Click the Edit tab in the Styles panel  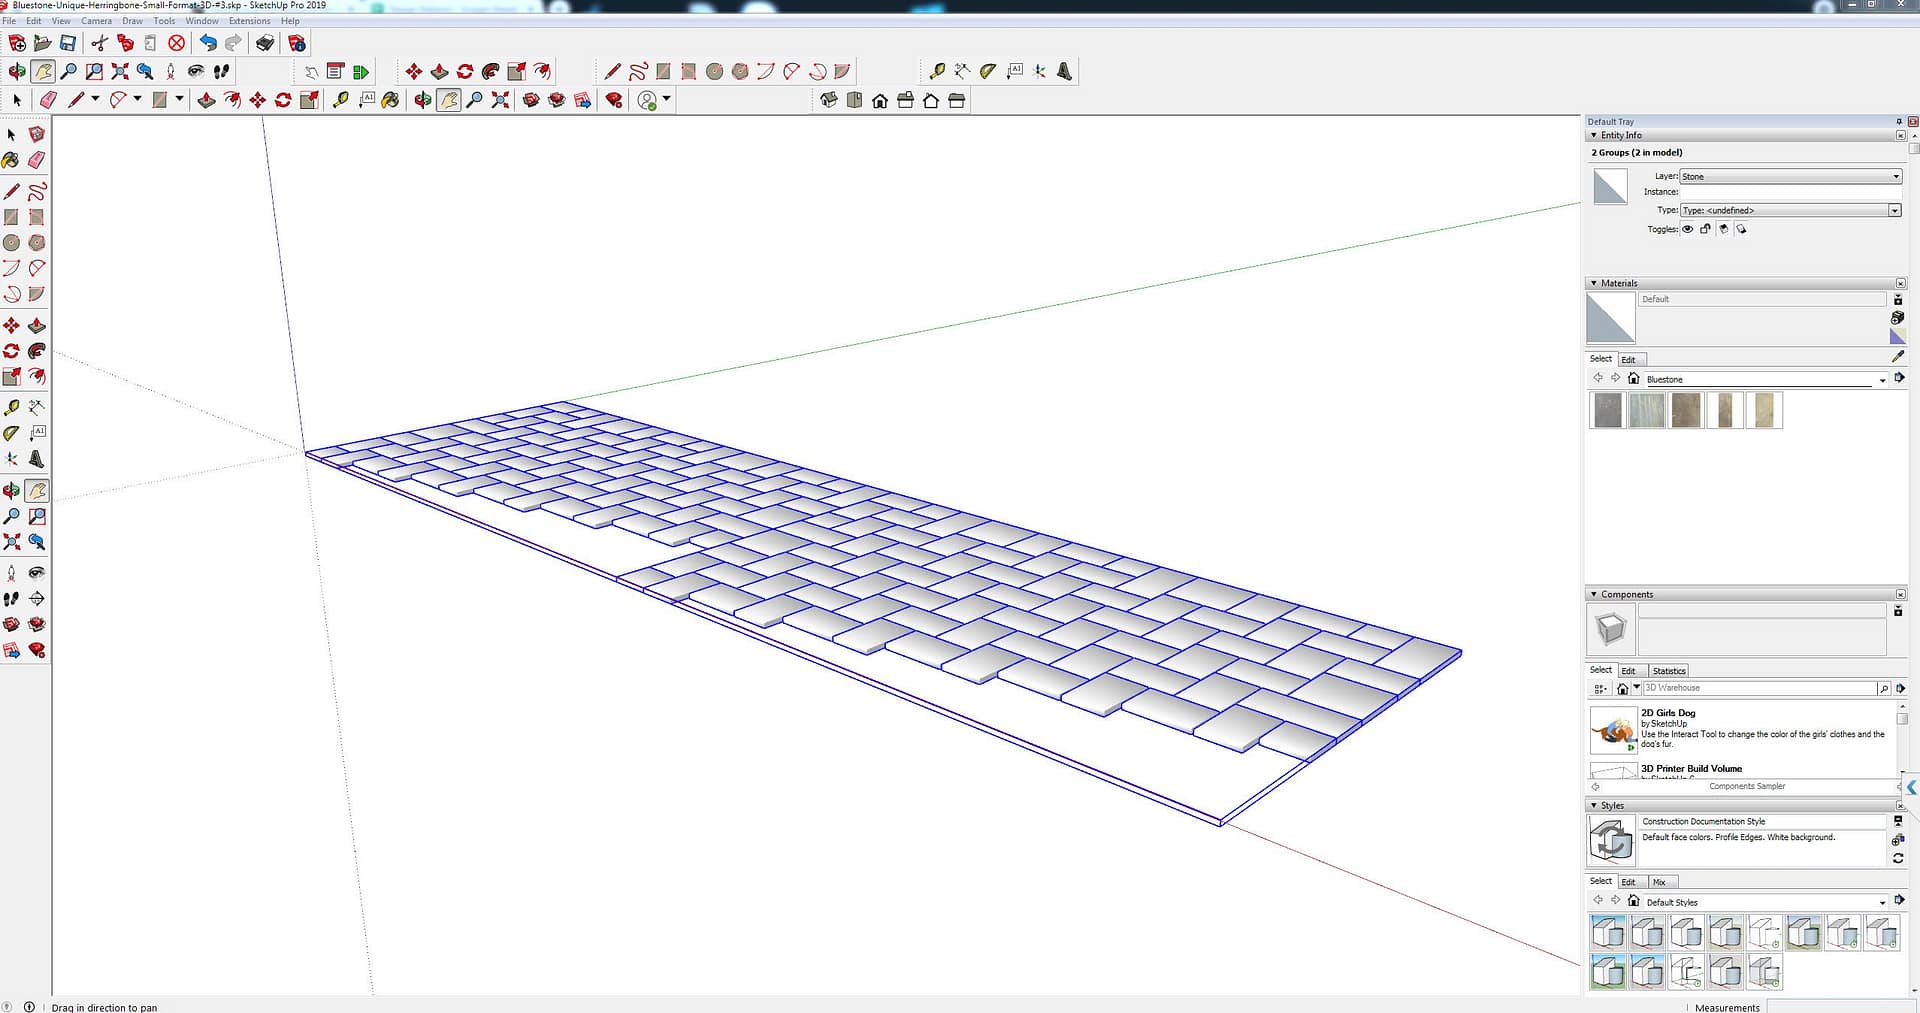1628,882
